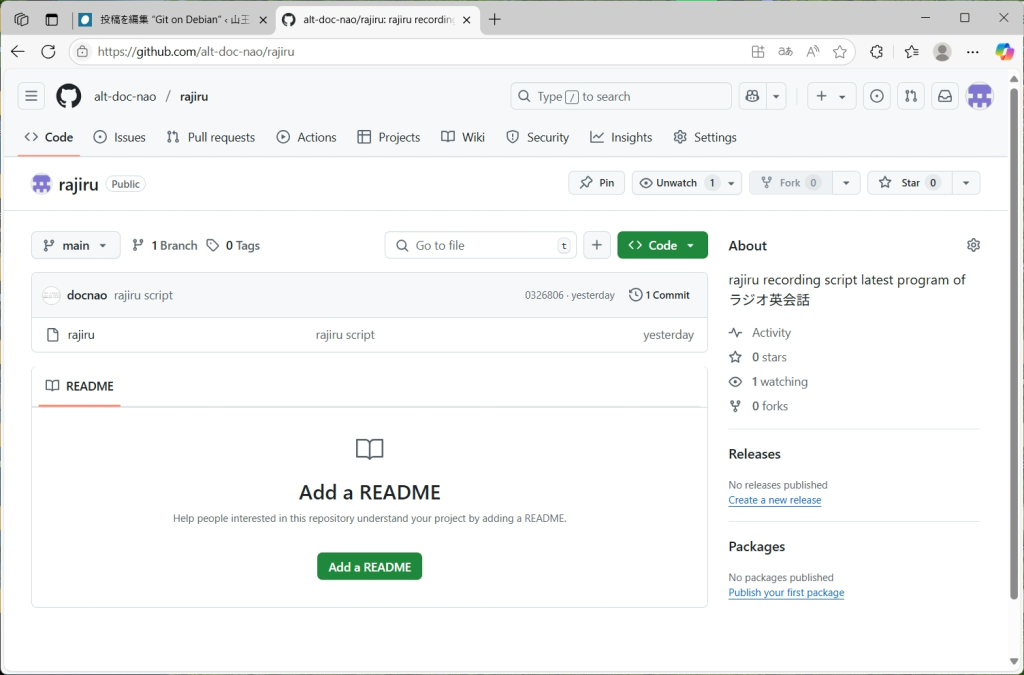Open the 1 watching link
The height and width of the screenshot is (675, 1024).
pyautogui.click(x=768, y=382)
